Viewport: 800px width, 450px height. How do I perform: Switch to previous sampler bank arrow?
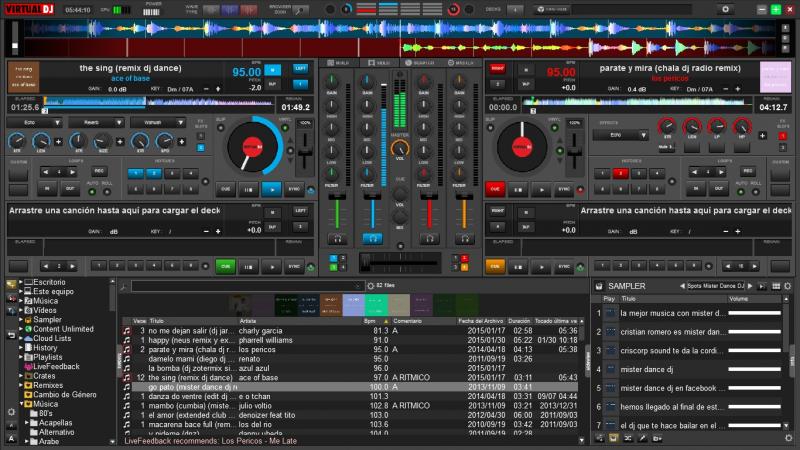tap(682, 286)
